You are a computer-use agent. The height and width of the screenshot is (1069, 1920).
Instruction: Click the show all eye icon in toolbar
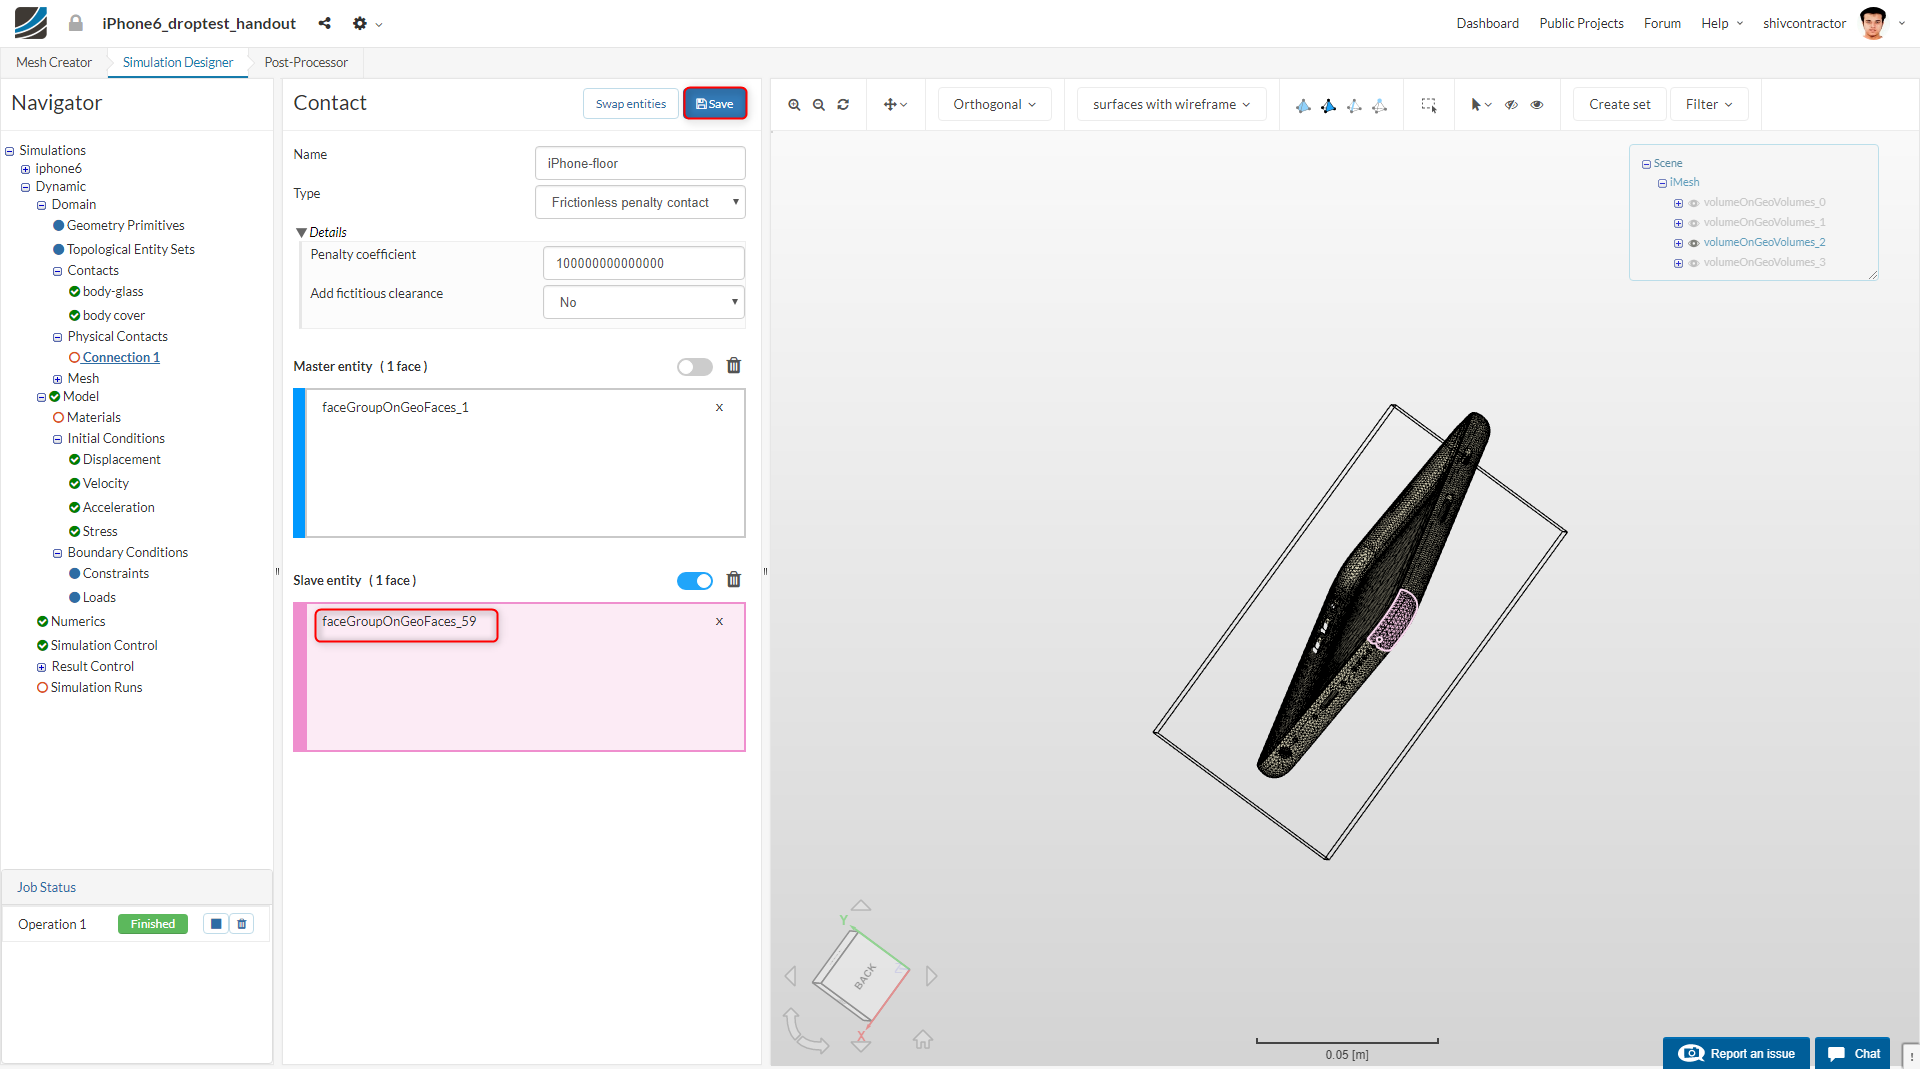pyautogui.click(x=1537, y=104)
